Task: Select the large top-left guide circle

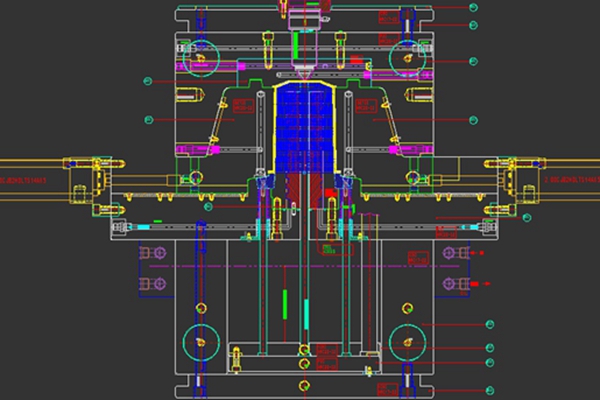Action: [202, 57]
